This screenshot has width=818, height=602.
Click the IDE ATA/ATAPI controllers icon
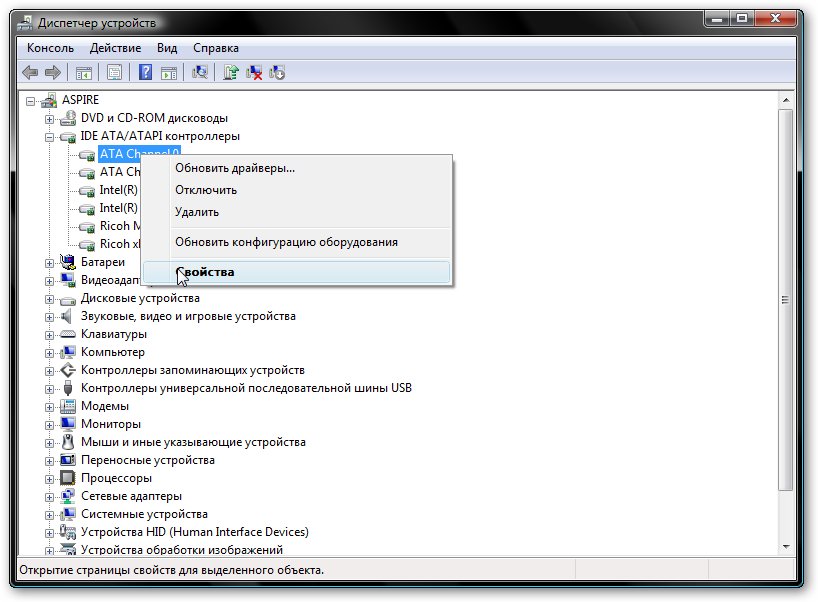click(68, 136)
